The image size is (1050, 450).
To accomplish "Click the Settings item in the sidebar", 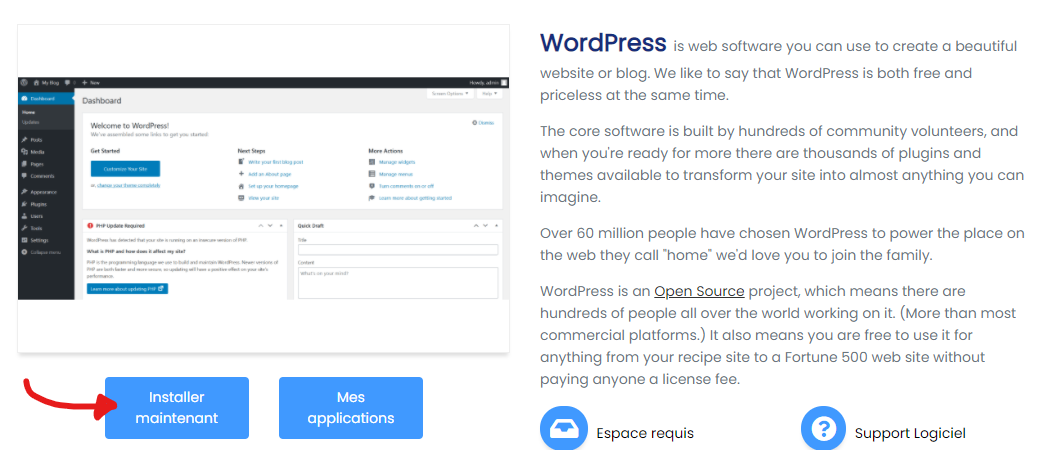I will point(39,240).
